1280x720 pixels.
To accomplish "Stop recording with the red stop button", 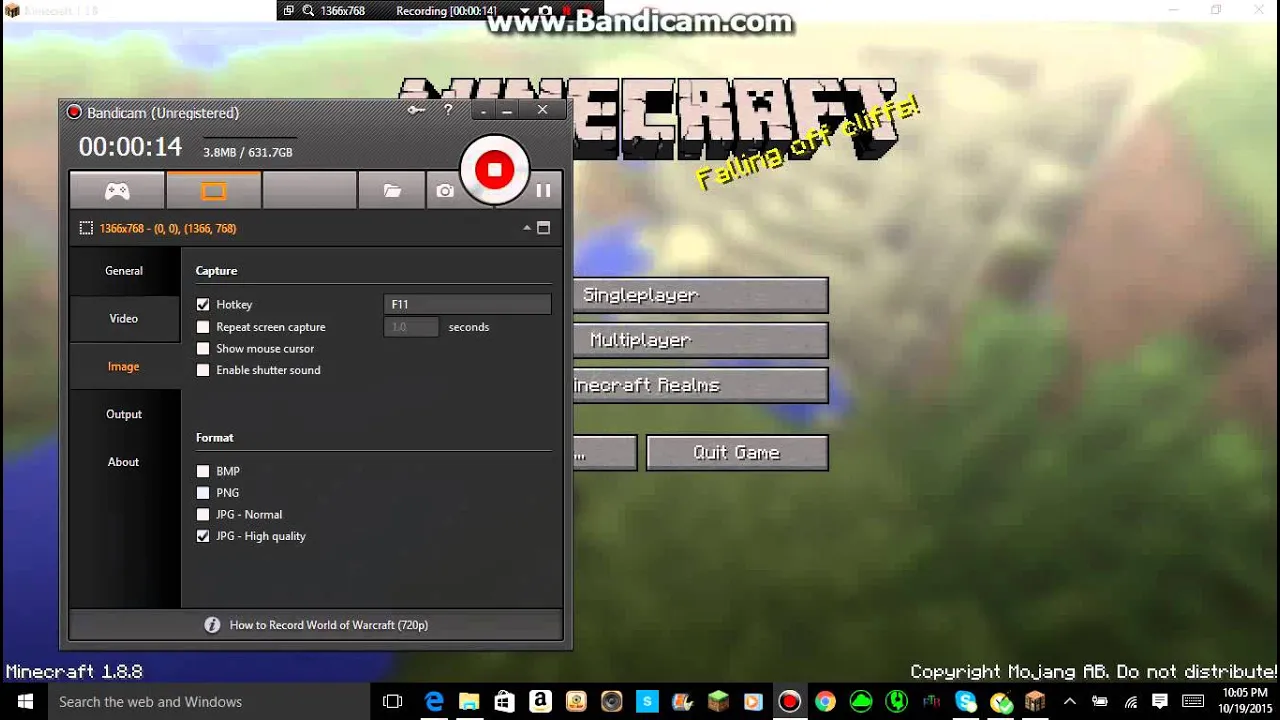I will coord(494,170).
